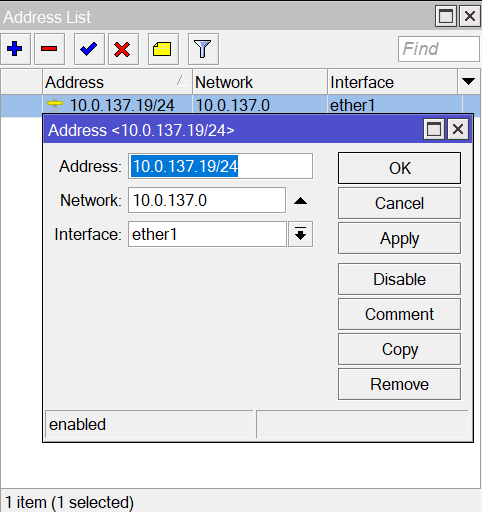Image resolution: width=482 pixels, height=512 pixels.
Task: Collapse the Network field with up arrow
Action: pos(300,201)
